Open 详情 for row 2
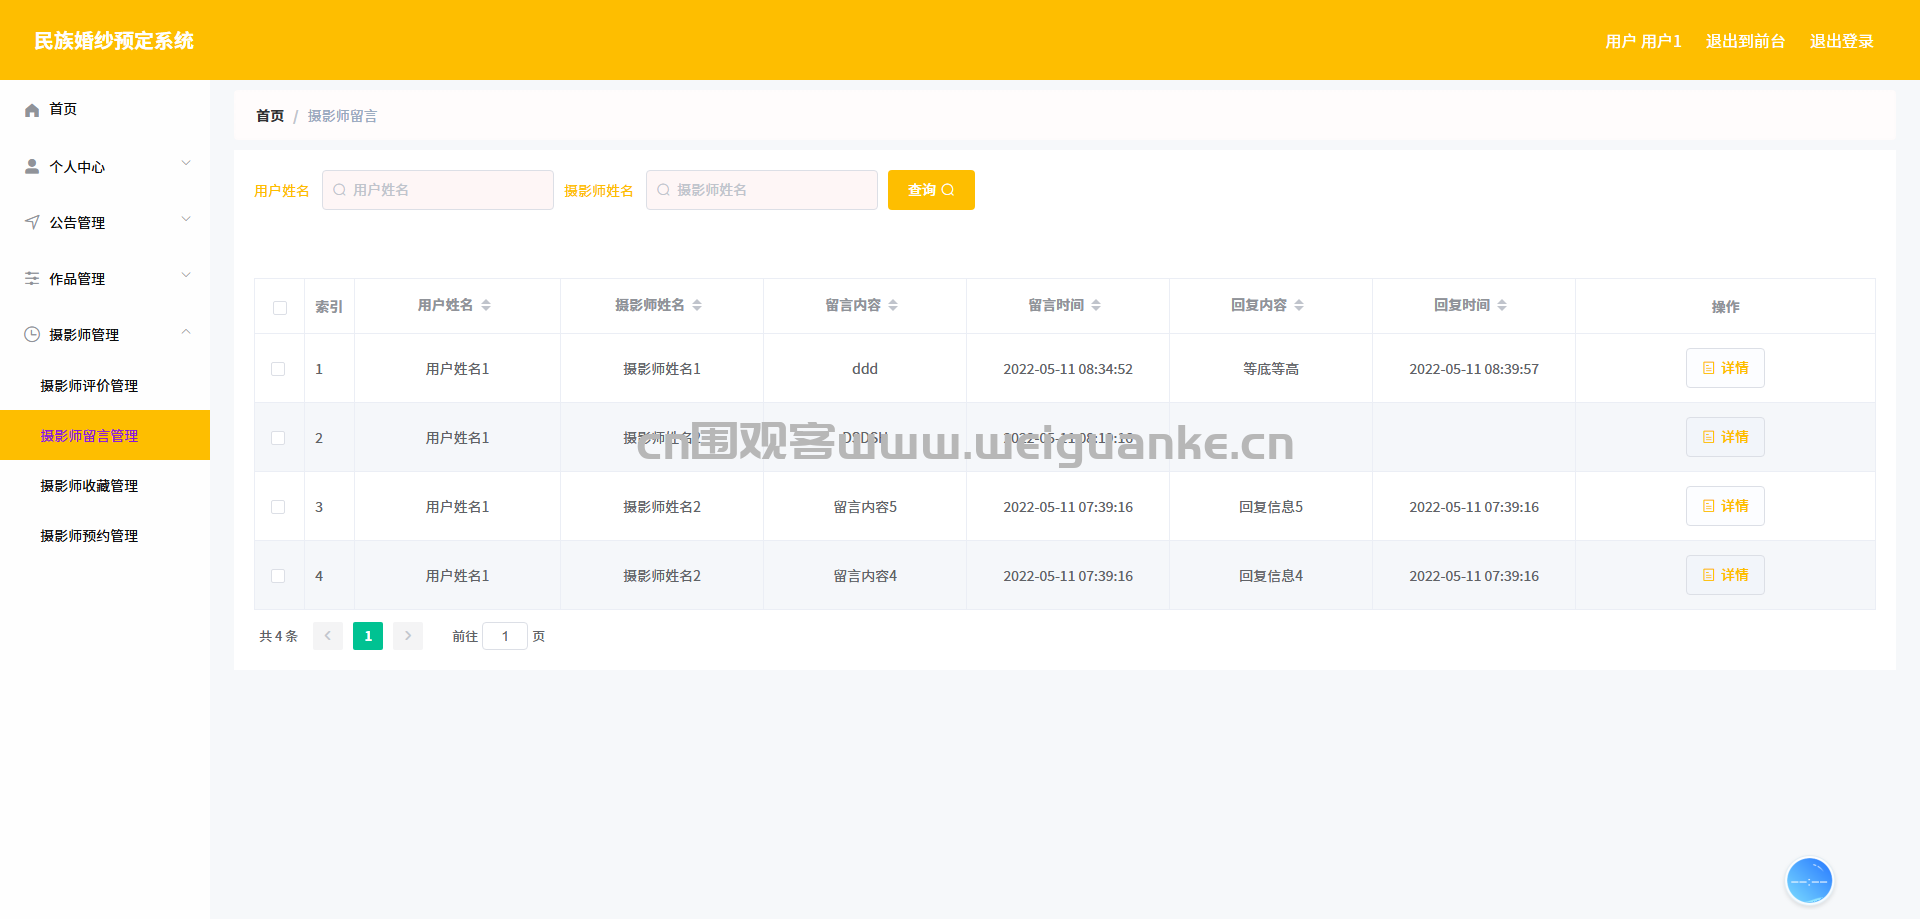The image size is (1920, 919). pyautogui.click(x=1725, y=437)
